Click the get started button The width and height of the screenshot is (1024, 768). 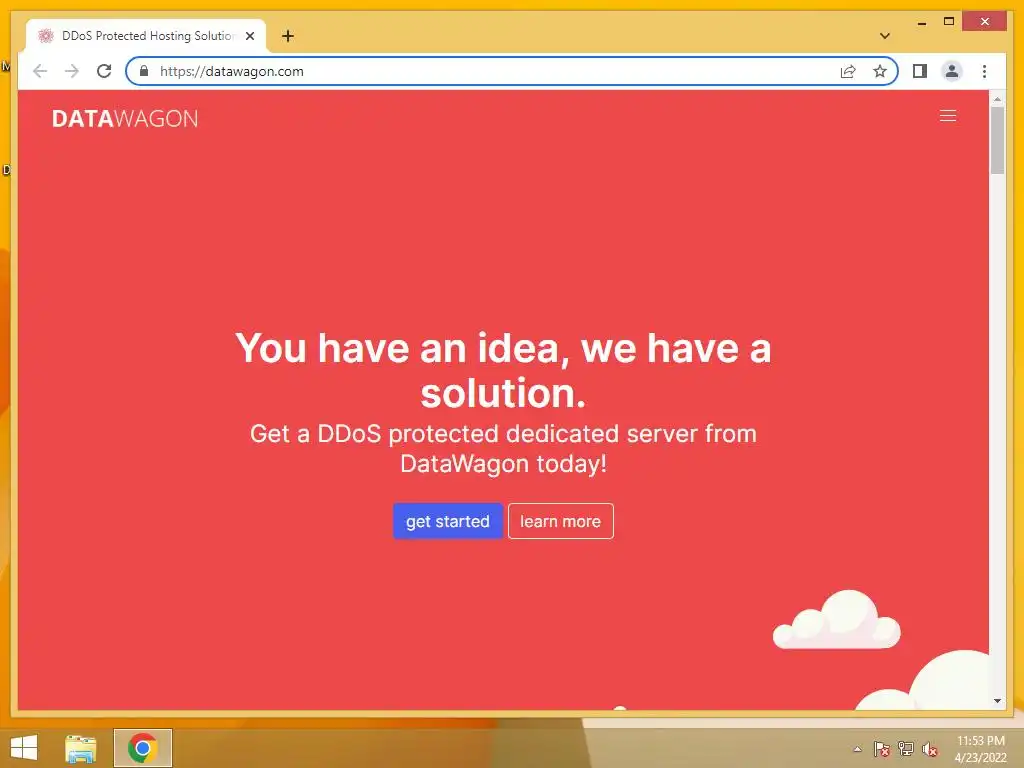[x=447, y=521]
